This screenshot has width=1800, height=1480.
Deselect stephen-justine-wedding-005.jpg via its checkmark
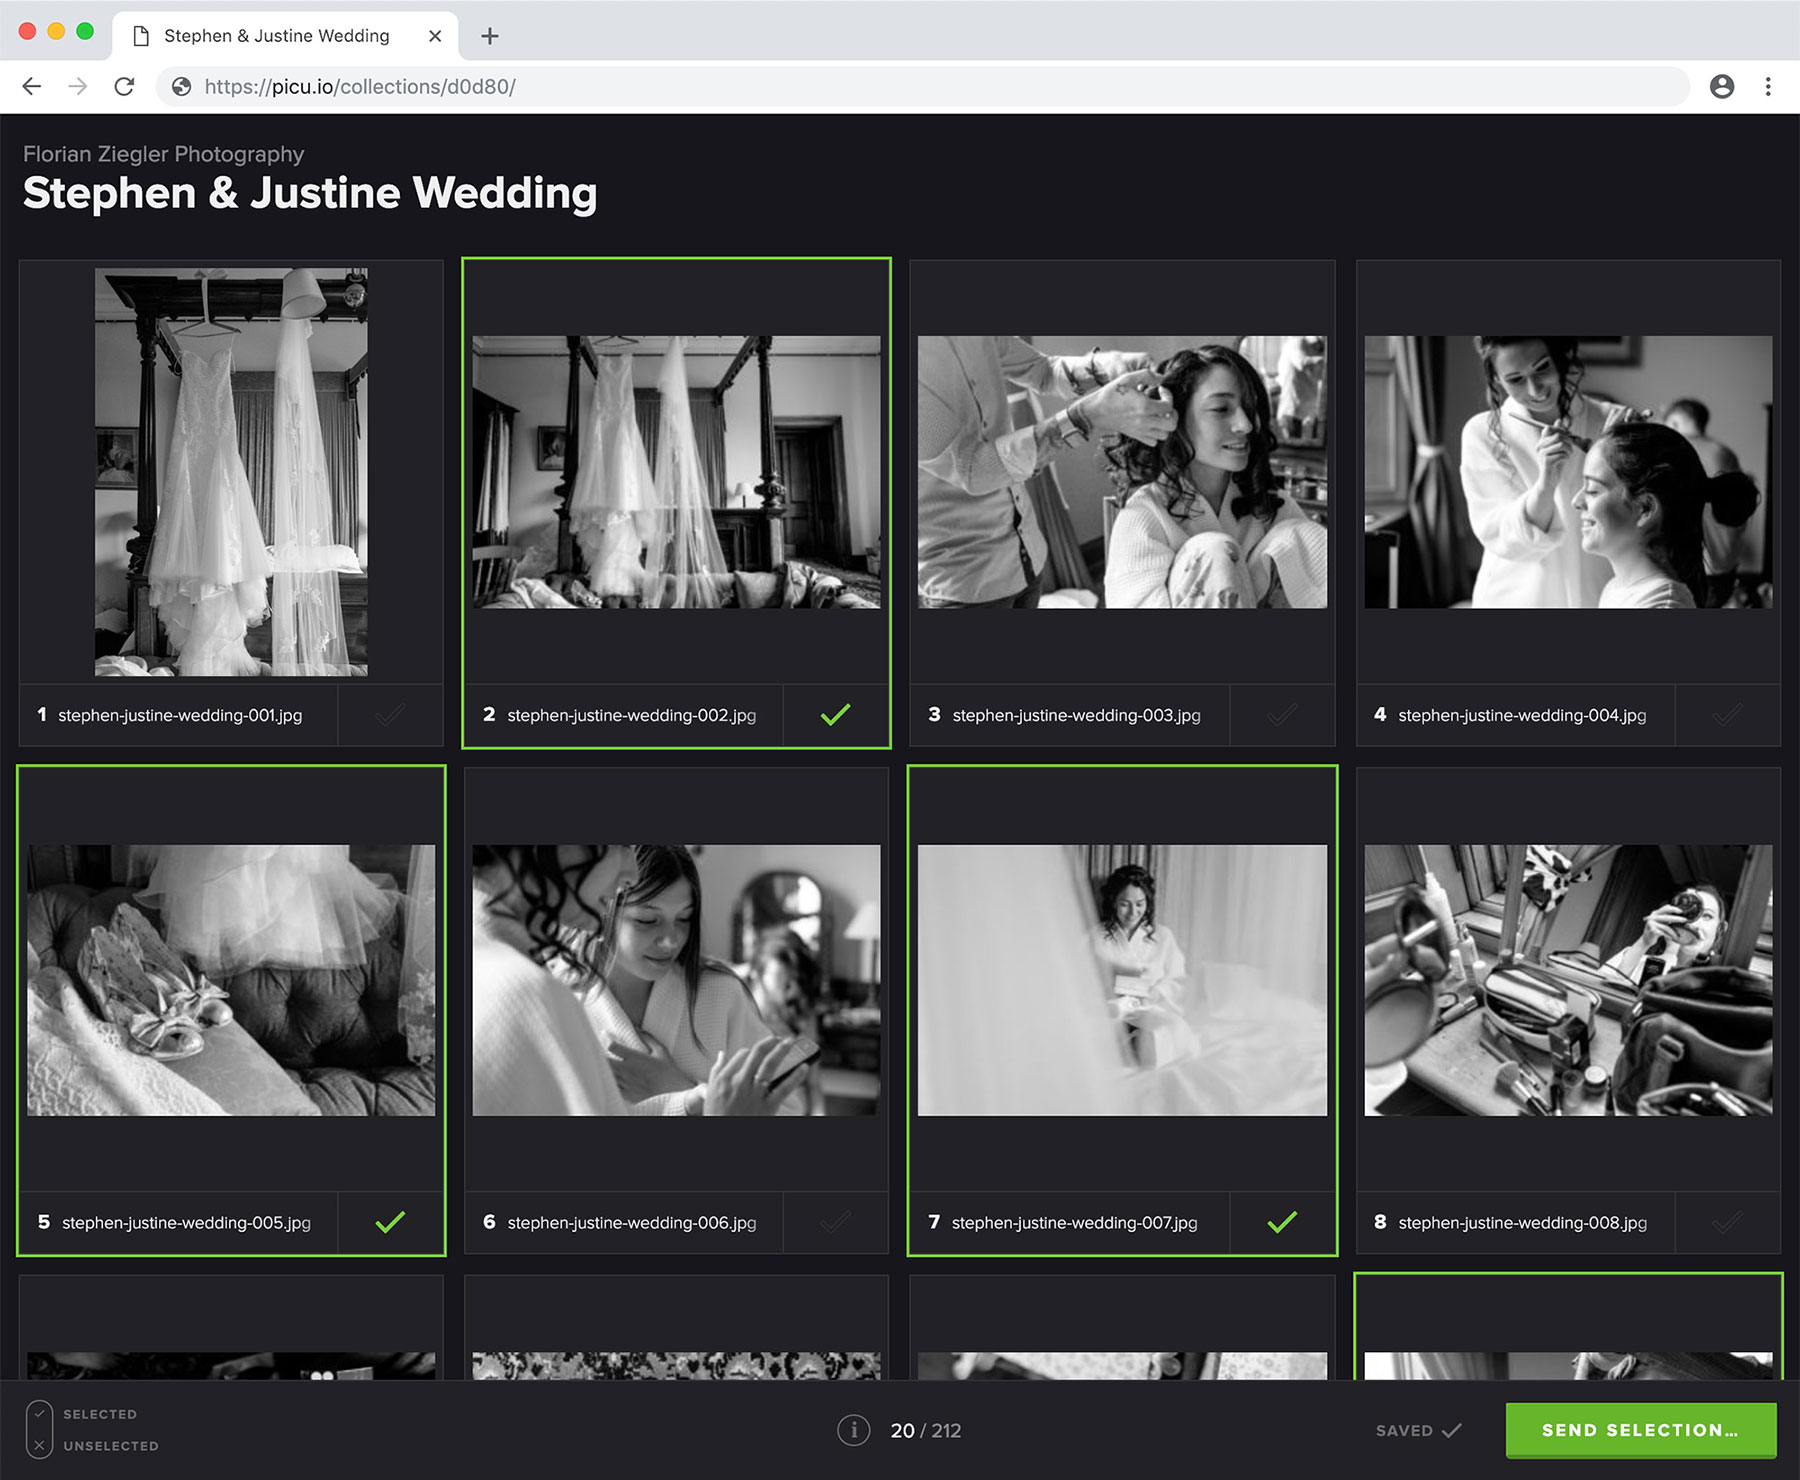click(x=391, y=1220)
